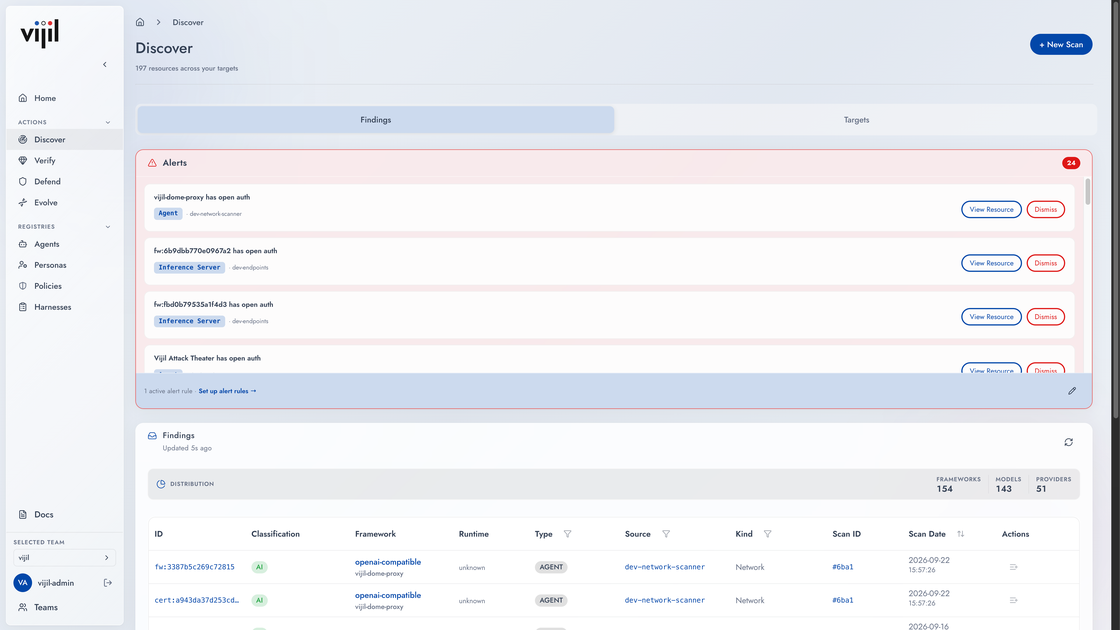This screenshot has width=1120, height=630.
Task: Open actions menu for cert:a943da37d253cd row
Action: 1013,600
